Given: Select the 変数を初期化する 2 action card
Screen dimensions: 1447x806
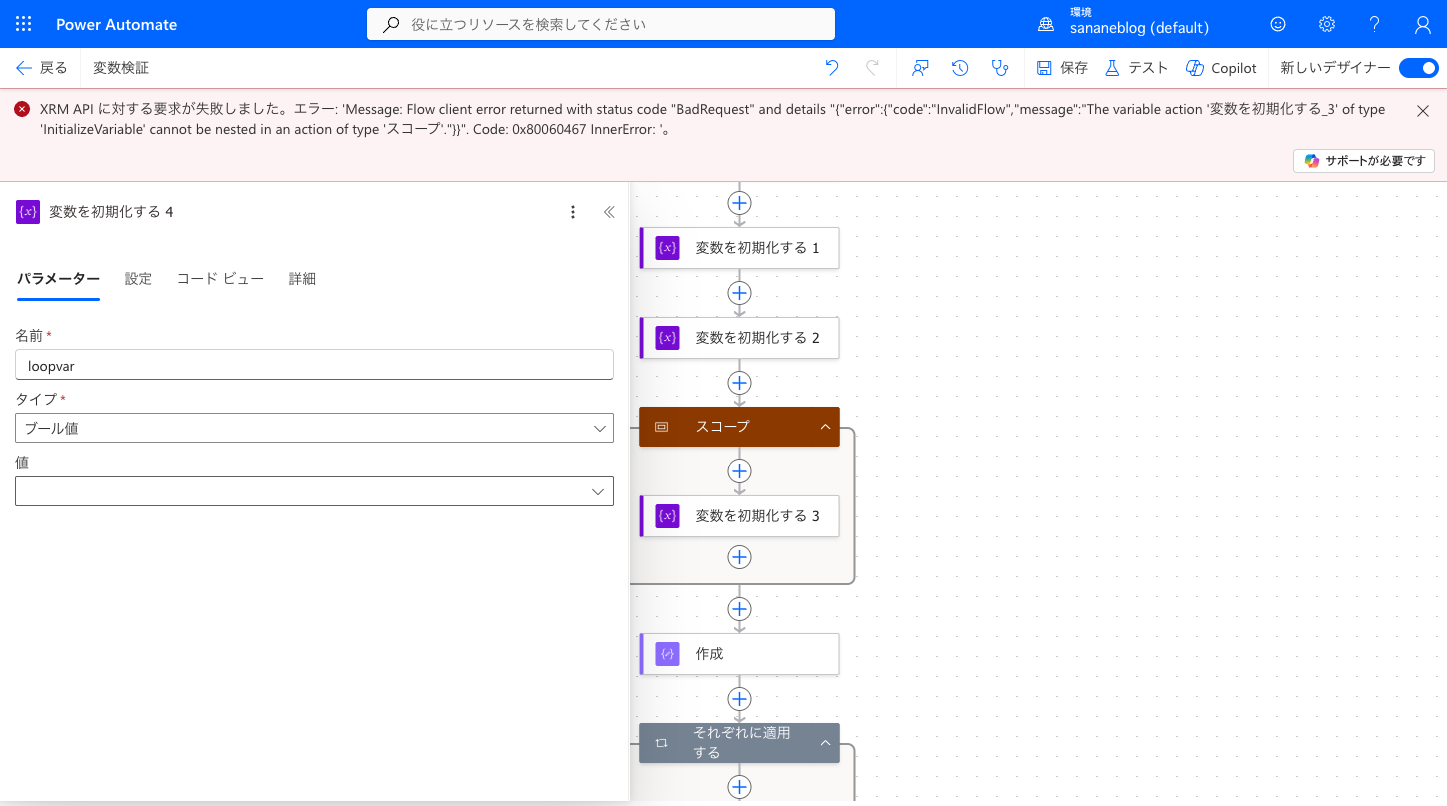Looking at the screenshot, I should point(739,338).
